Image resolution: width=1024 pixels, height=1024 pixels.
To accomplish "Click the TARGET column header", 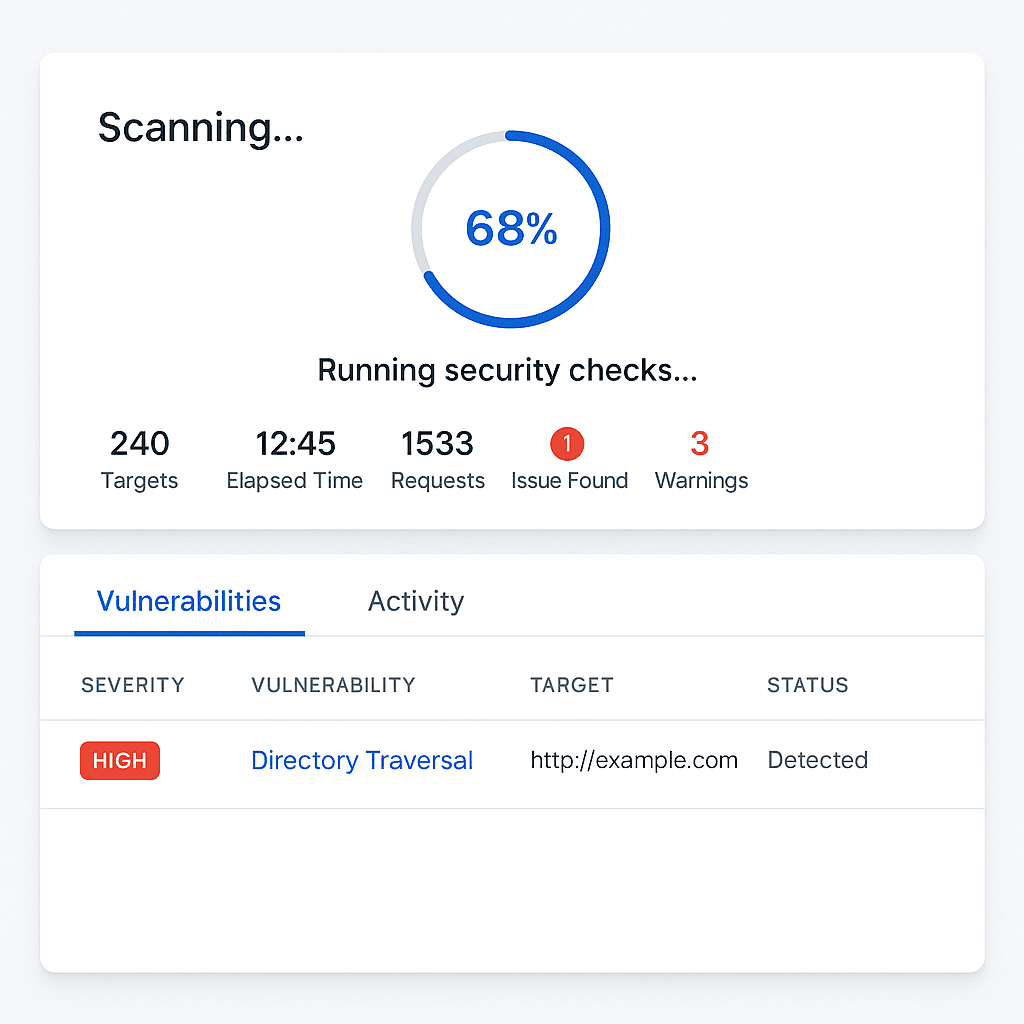I will point(572,685).
